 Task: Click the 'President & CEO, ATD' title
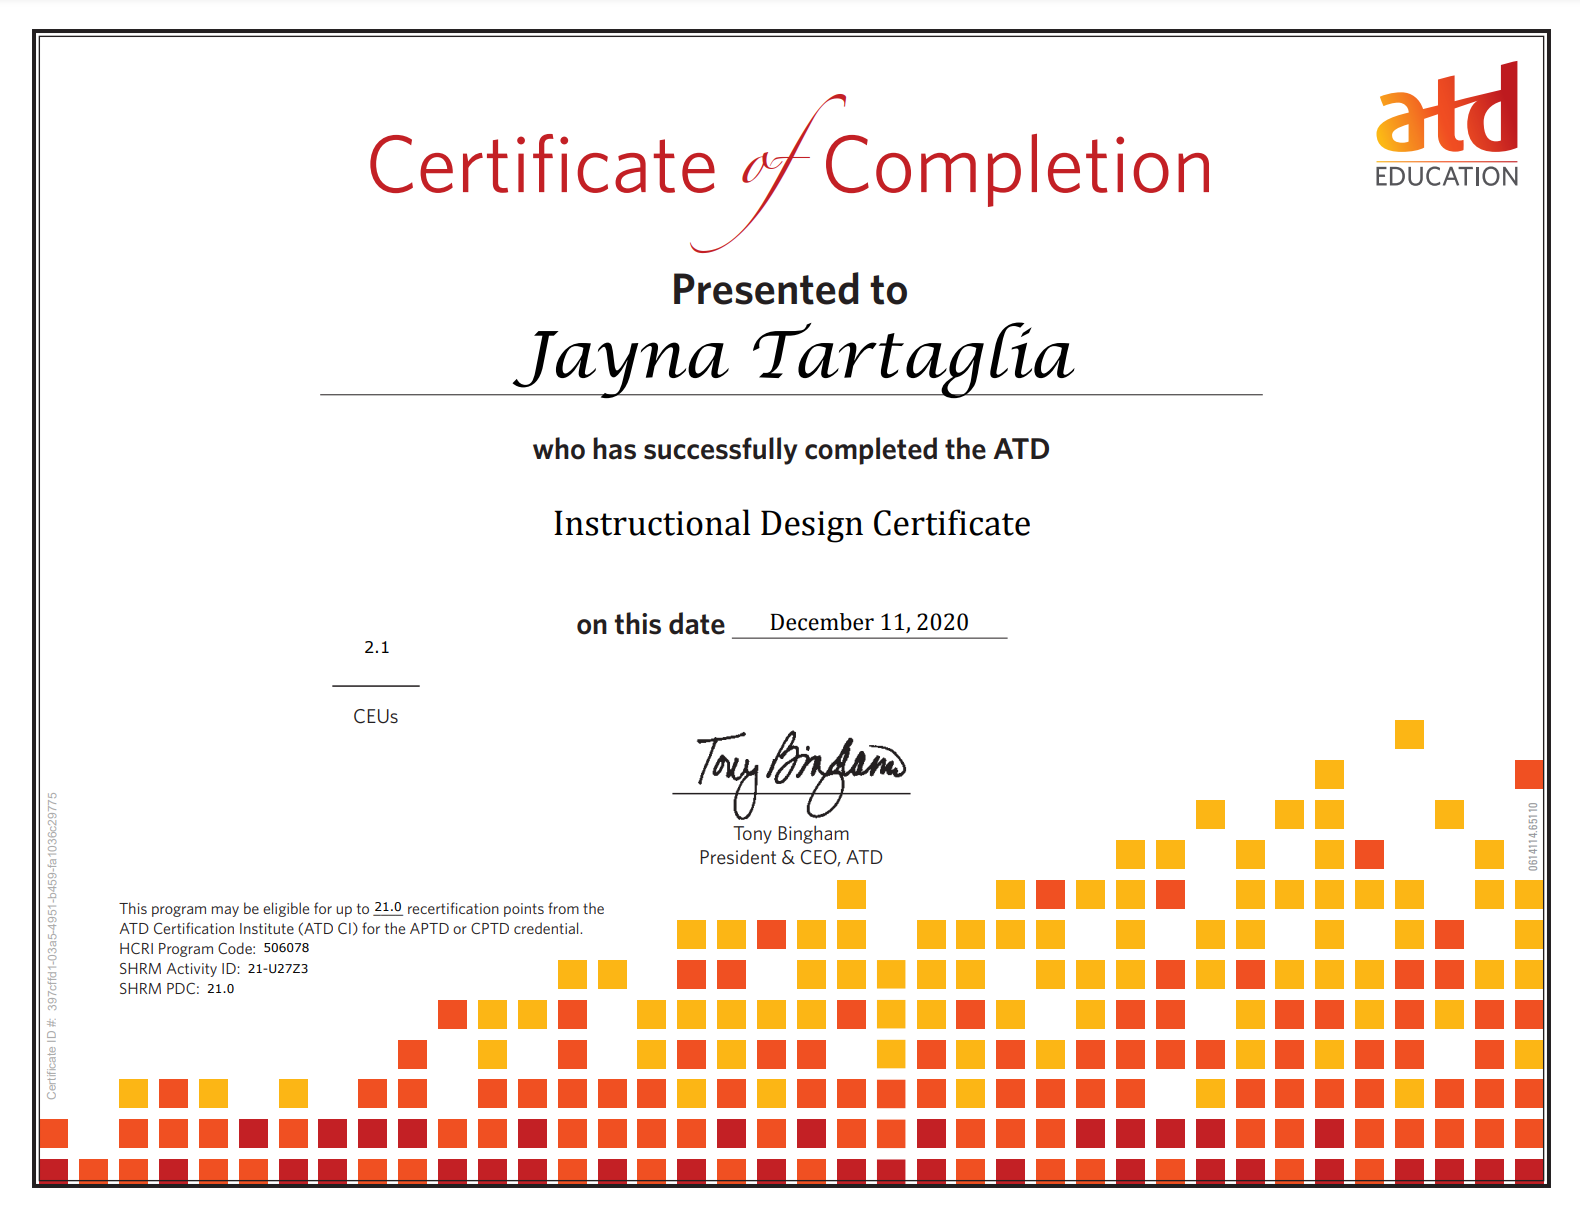point(791,858)
